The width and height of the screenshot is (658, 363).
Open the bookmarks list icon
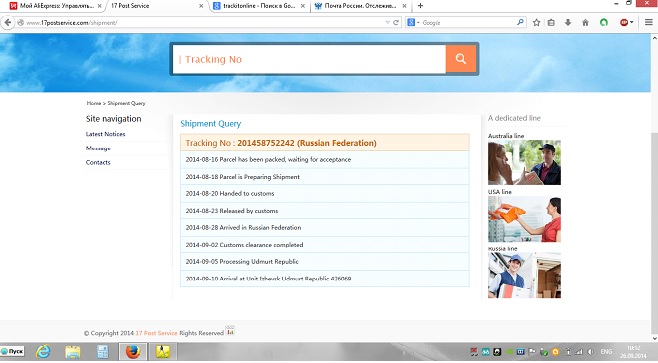click(x=551, y=23)
